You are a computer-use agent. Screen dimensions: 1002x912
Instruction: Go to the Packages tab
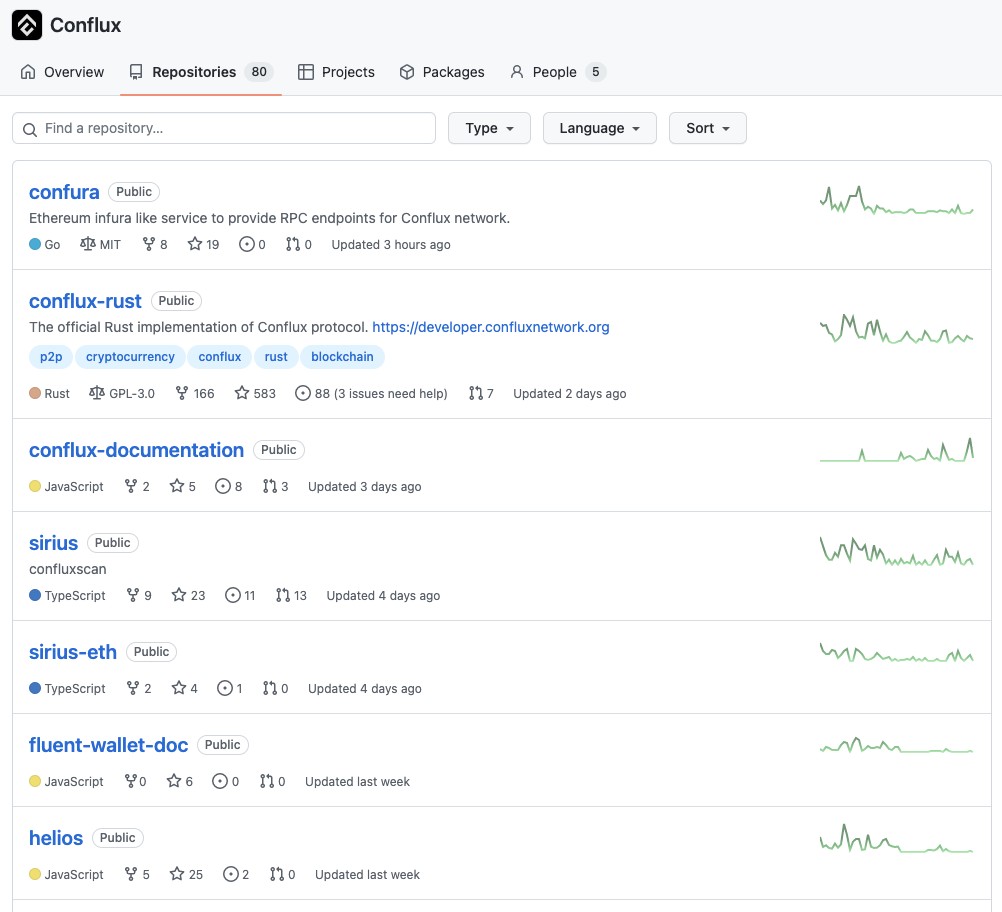pos(442,72)
